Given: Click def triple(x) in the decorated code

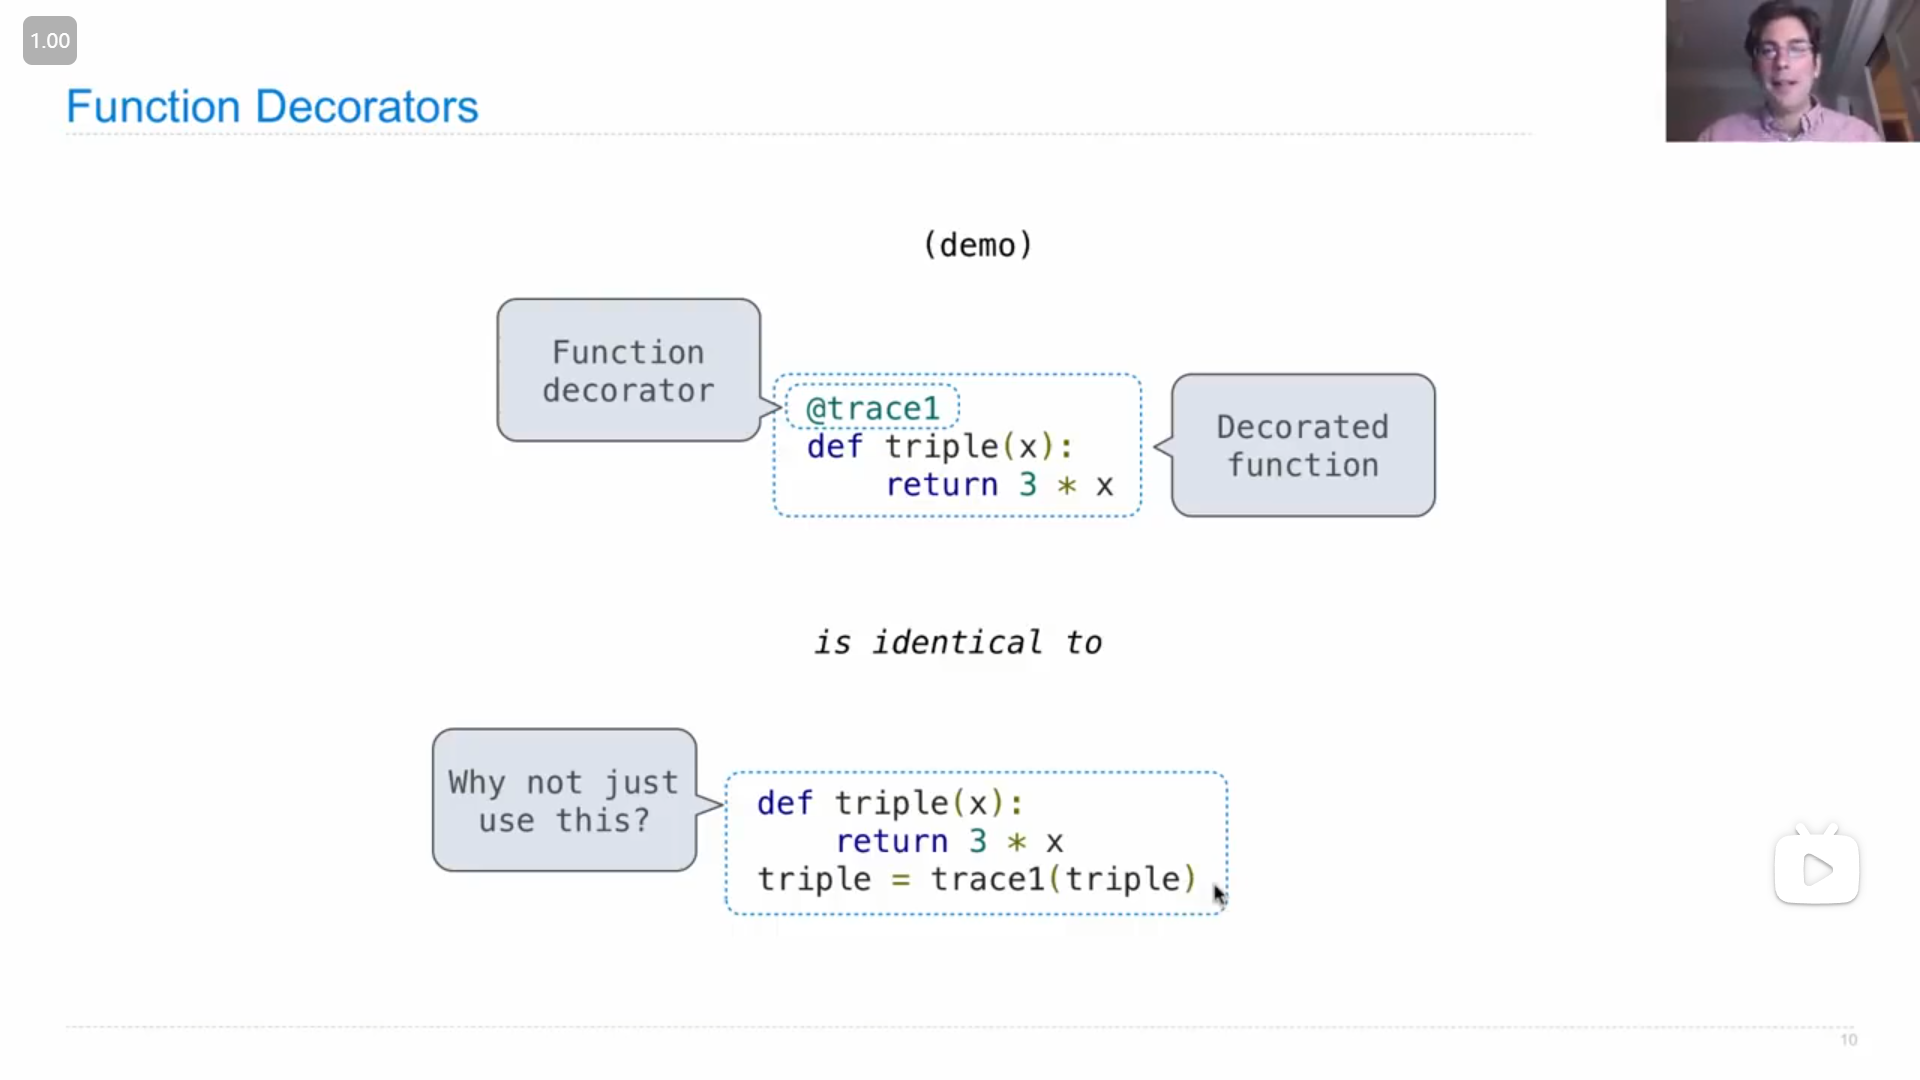Looking at the screenshot, I should (x=940, y=446).
